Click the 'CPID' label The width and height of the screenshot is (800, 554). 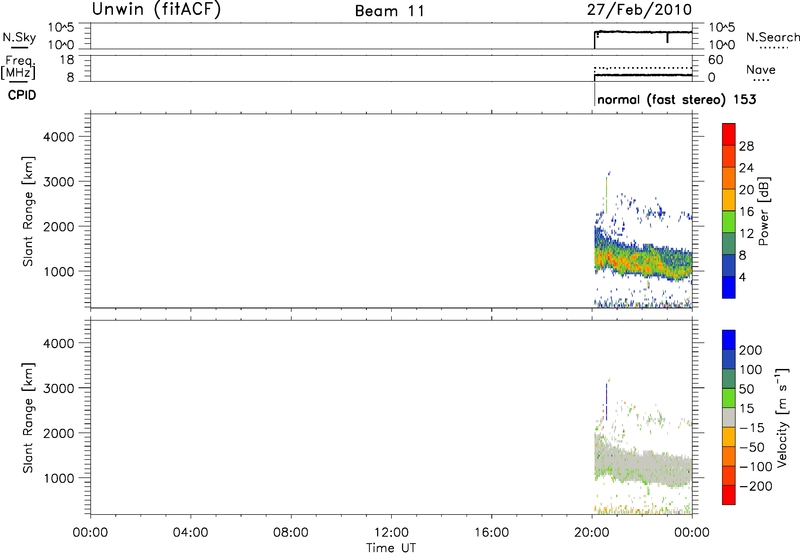point(21,95)
